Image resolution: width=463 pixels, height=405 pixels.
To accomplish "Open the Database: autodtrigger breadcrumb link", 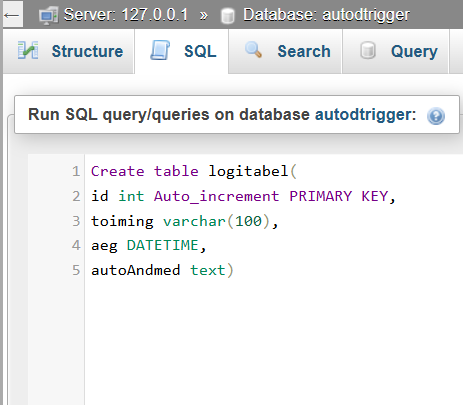I will [326, 15].
